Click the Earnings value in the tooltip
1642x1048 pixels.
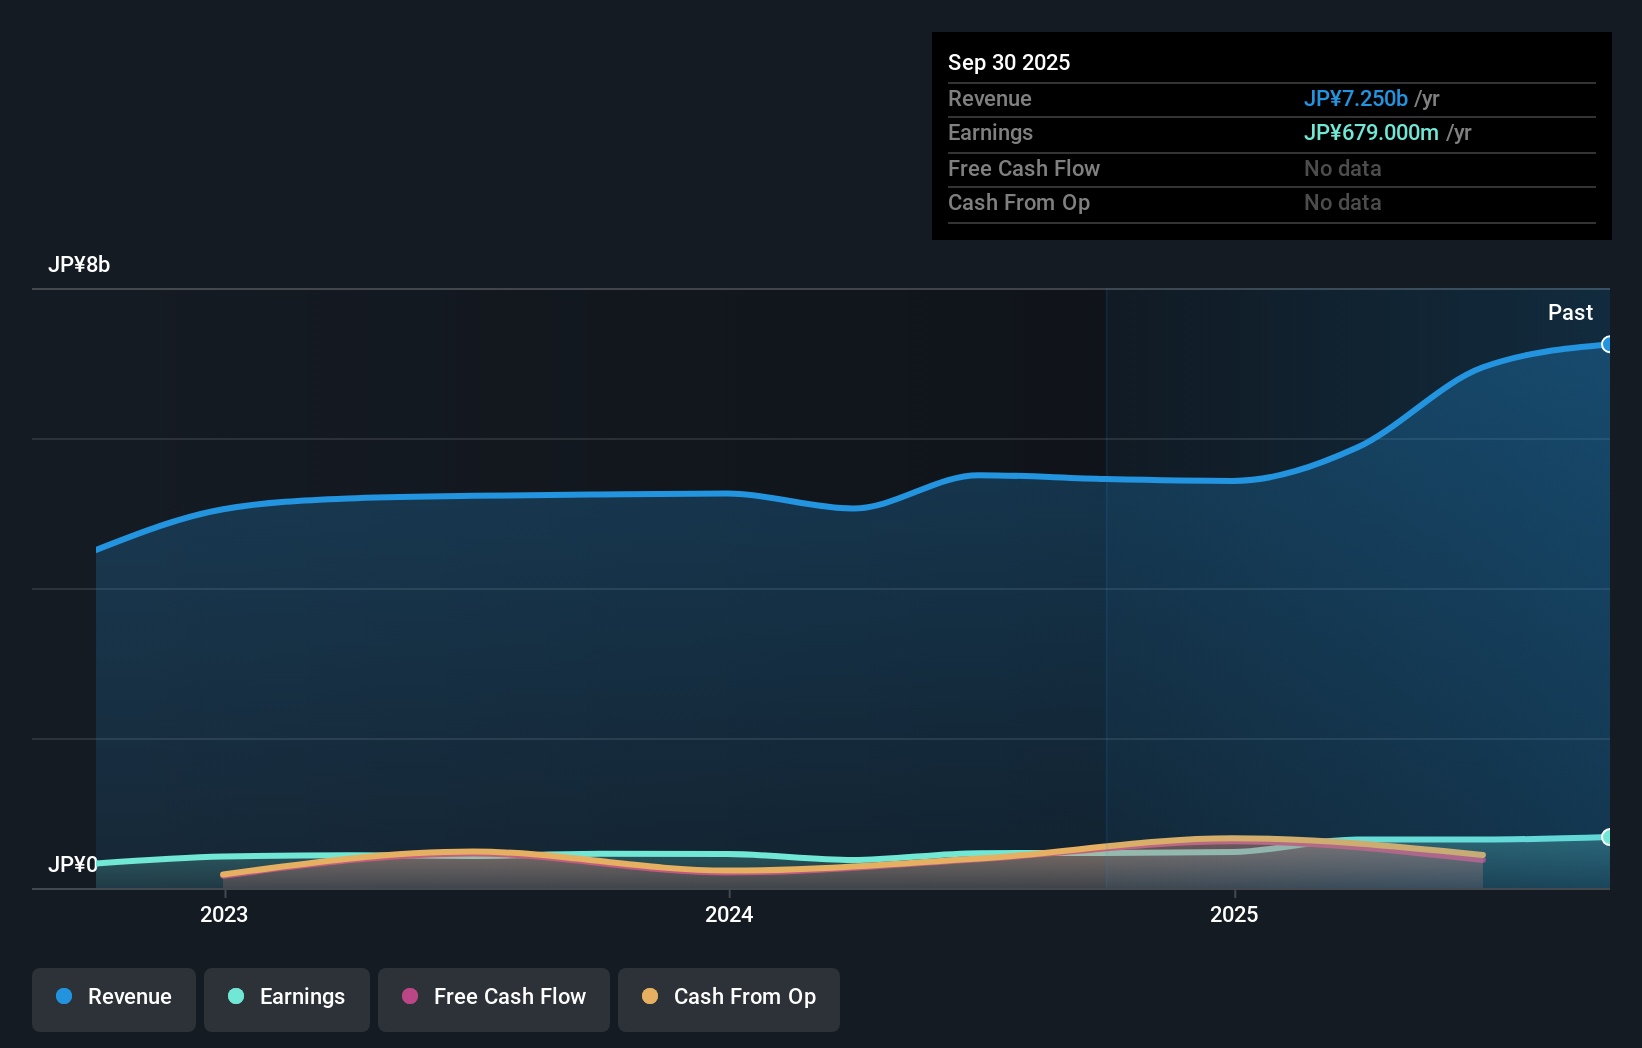(x=1370, y=132)
